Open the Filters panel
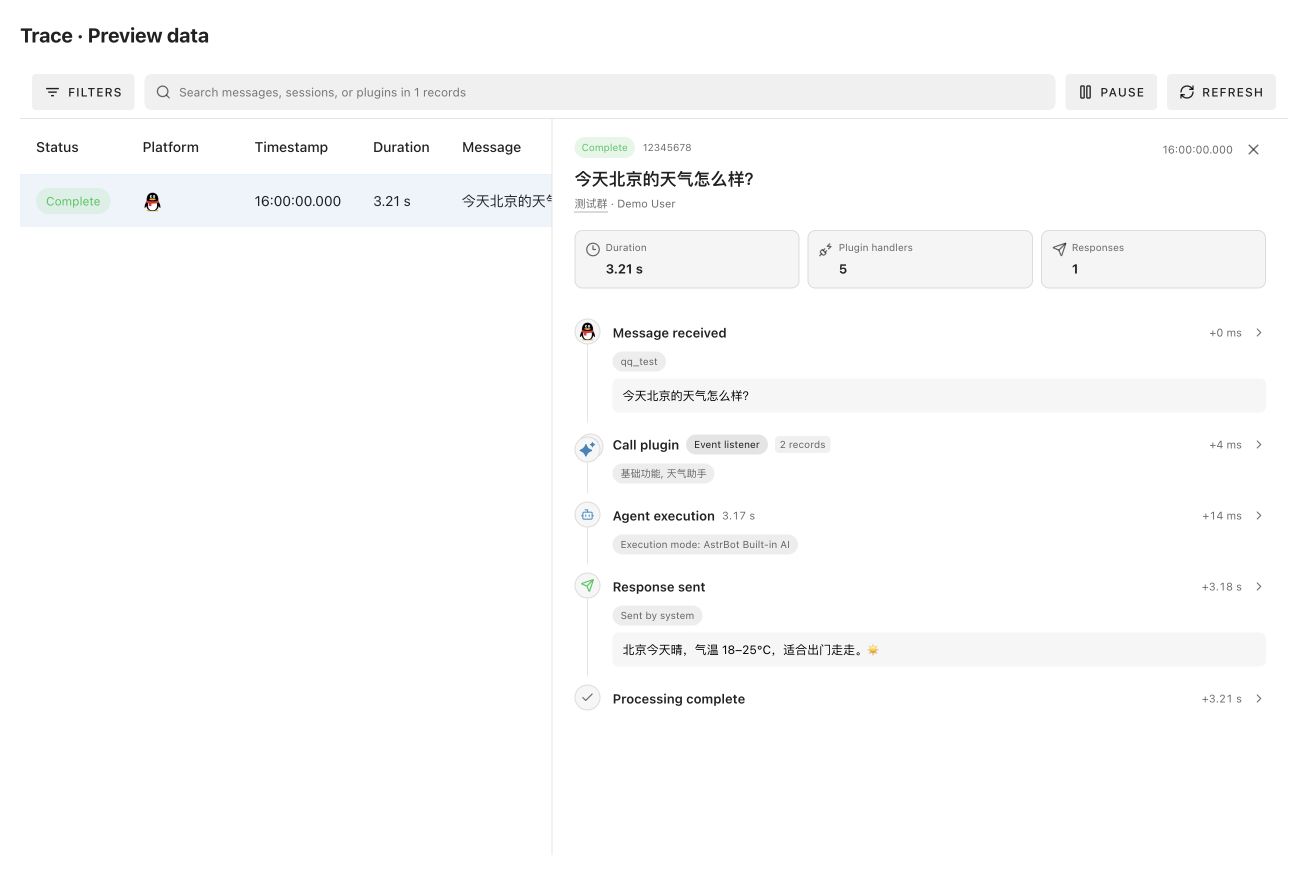Screen dimensions: 1308x875 point(83,92)
